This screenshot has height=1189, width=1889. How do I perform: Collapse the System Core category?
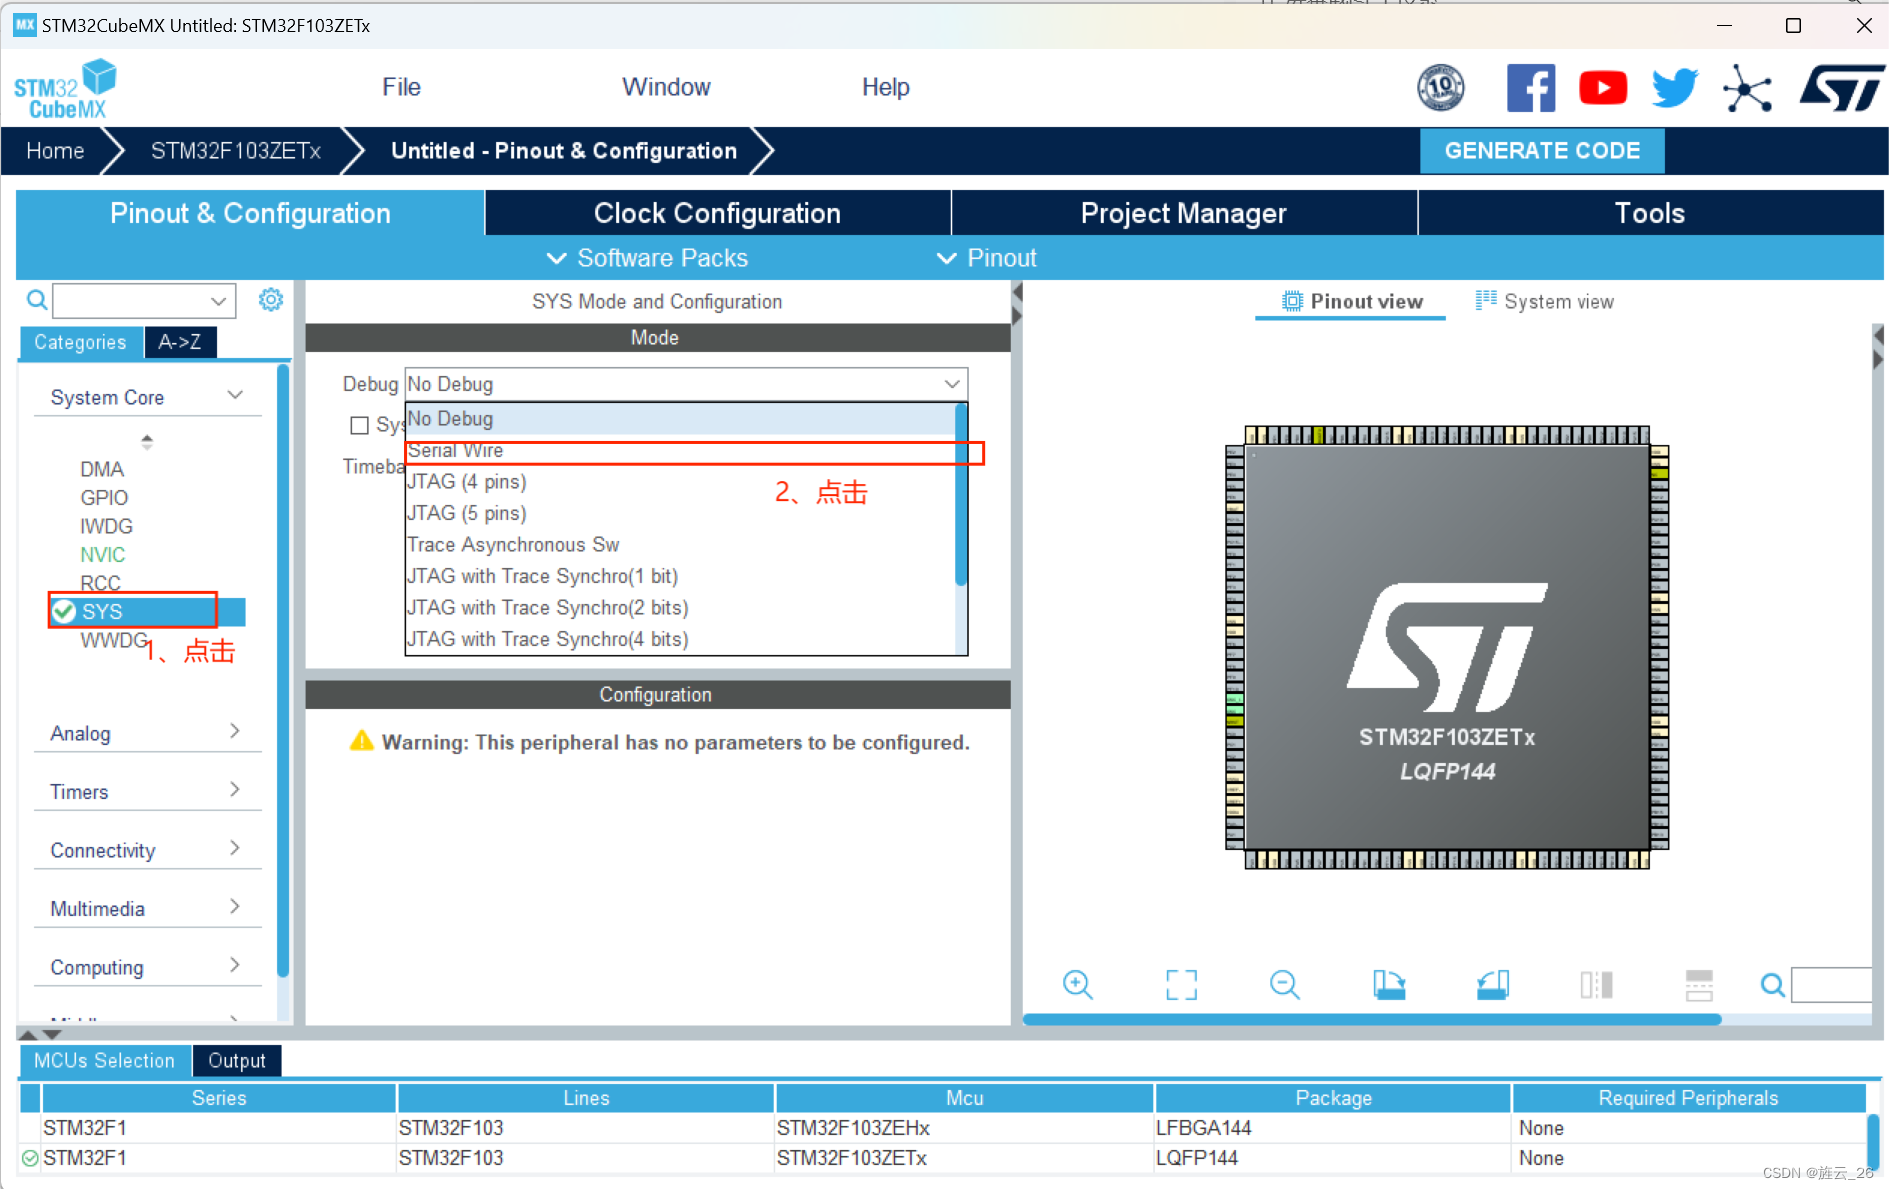147,397
